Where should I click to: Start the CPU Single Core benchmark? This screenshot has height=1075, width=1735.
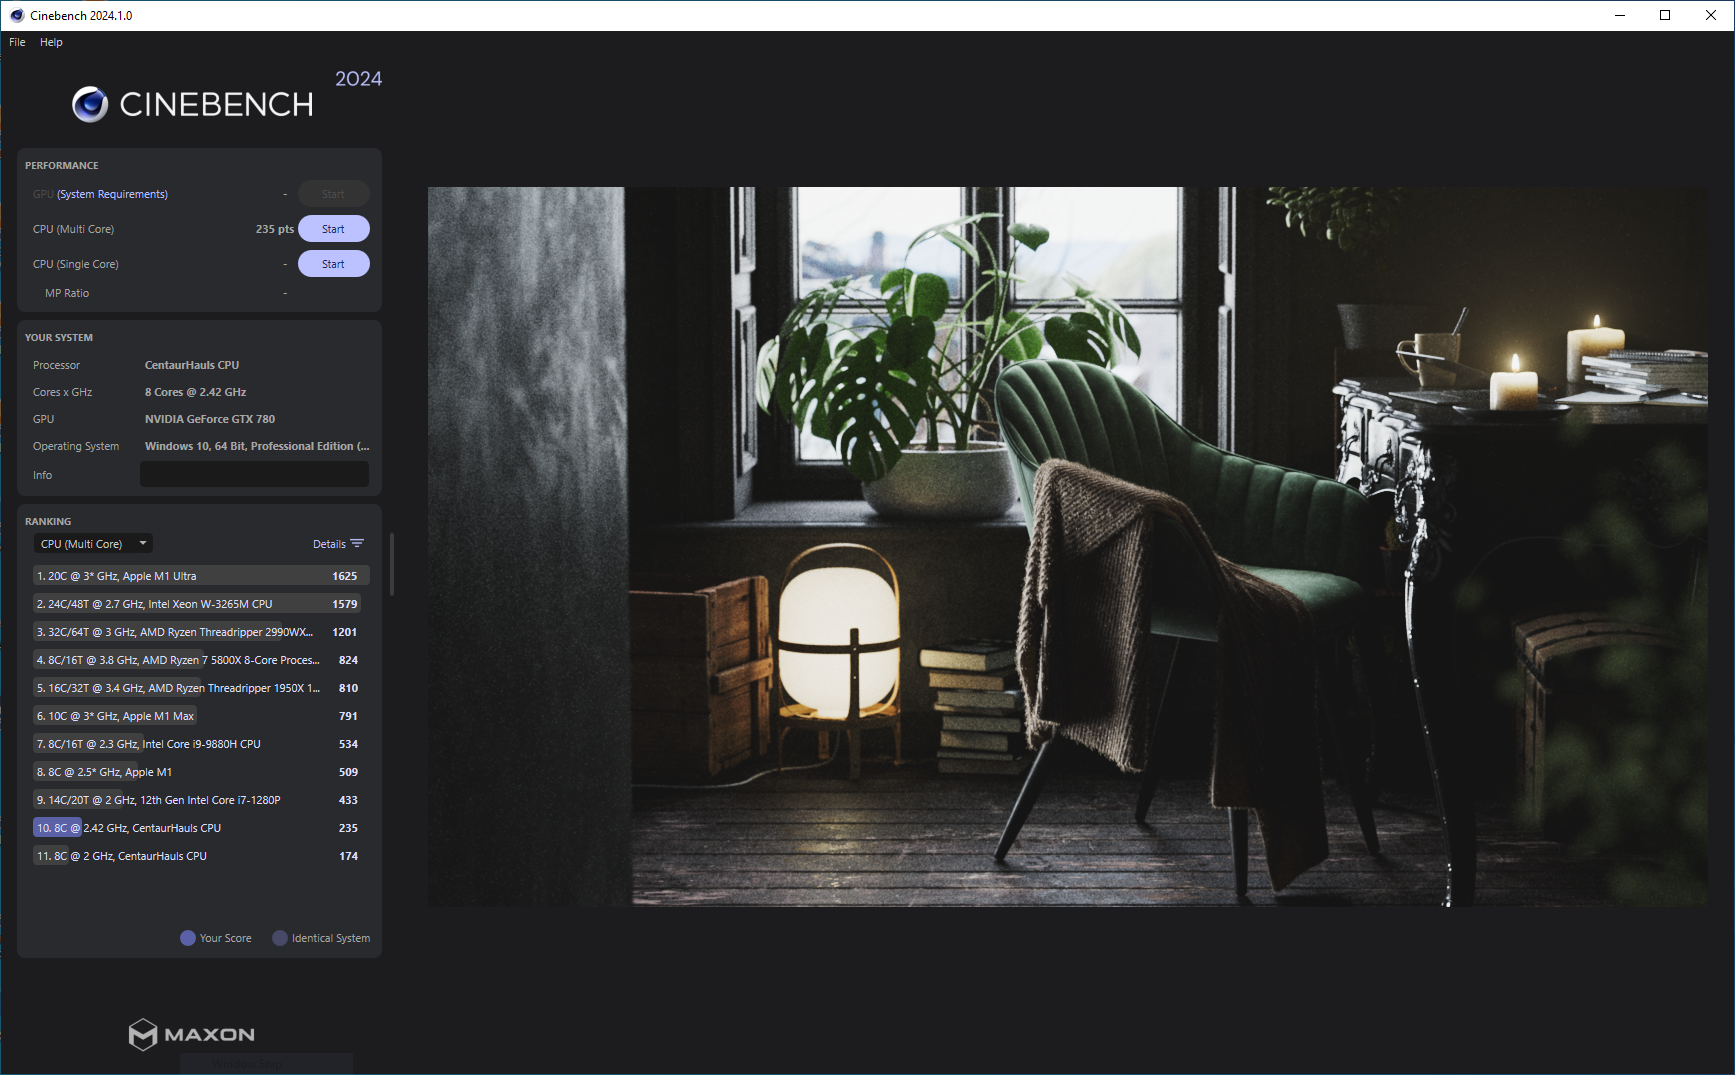tap(333, 264)
